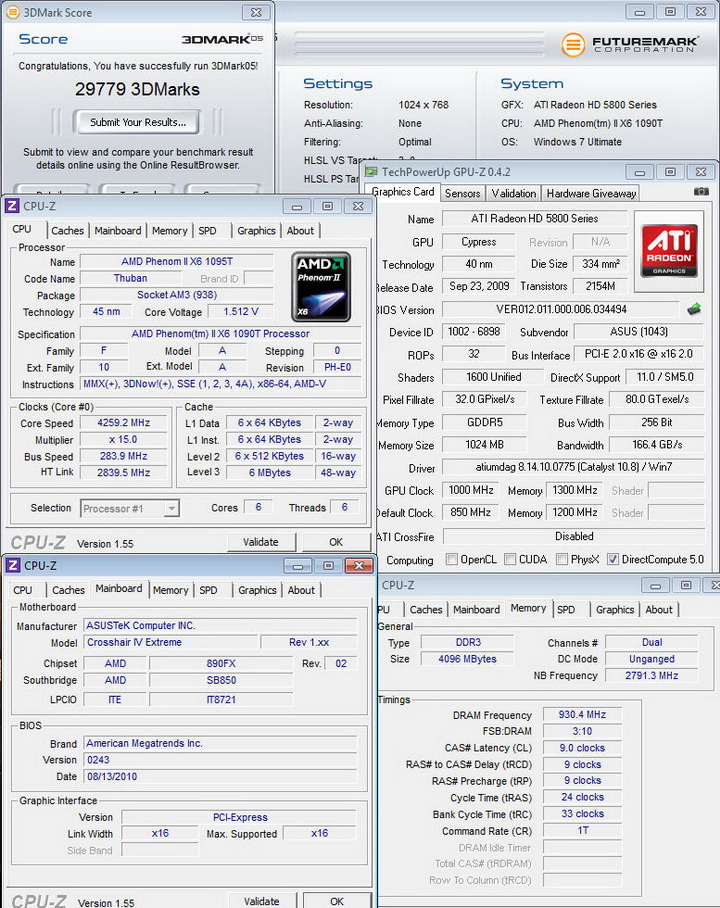Enable the PhysX checkbox
720x908 pixels.
click(561, 559)
